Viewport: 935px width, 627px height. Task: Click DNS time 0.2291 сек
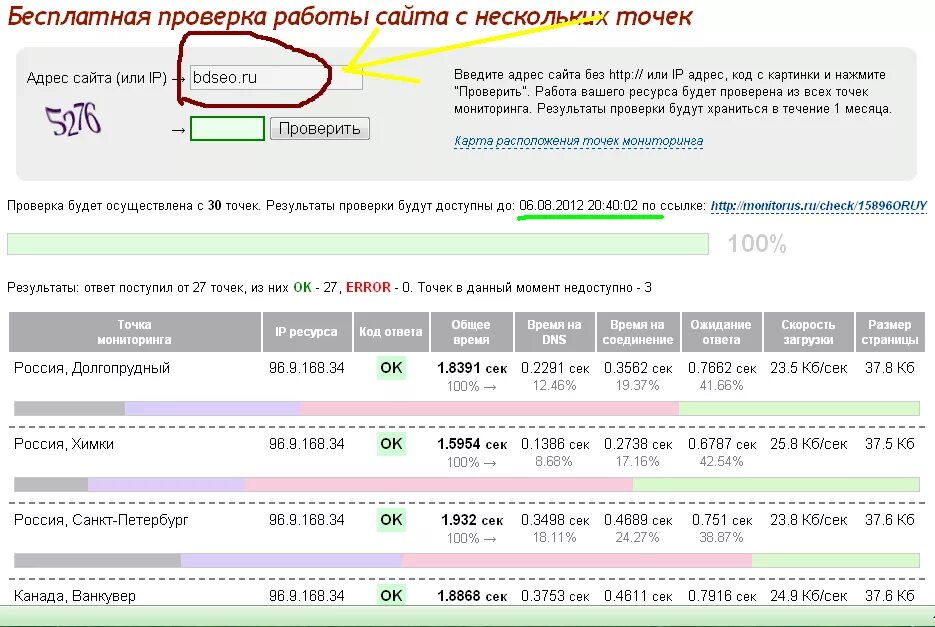[x=555, y=369]
